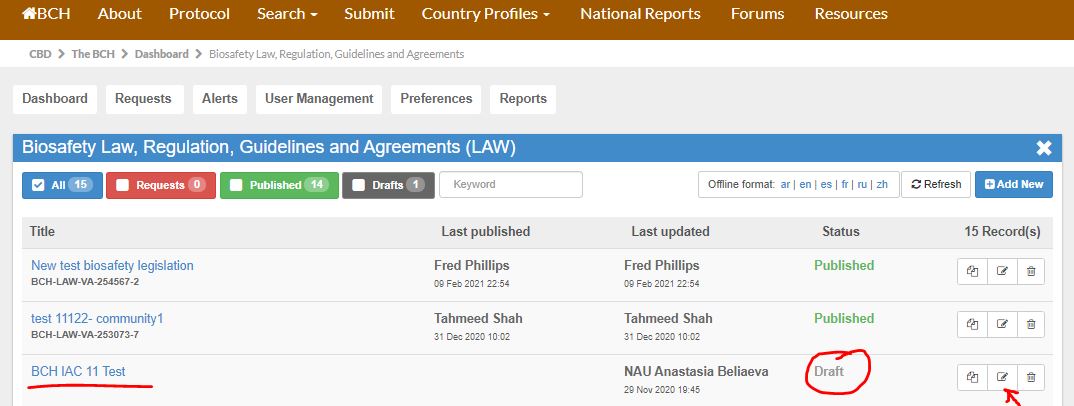This screenshot has height=406, width=1074.
Task: Open the National Reports menu item
Action: coord(640,14)
